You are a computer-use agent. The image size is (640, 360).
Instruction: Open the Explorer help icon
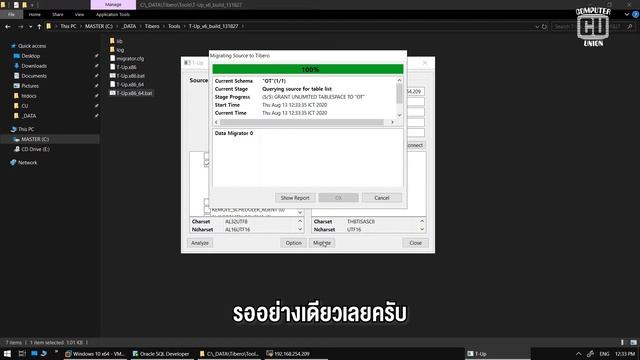(636, 14)
